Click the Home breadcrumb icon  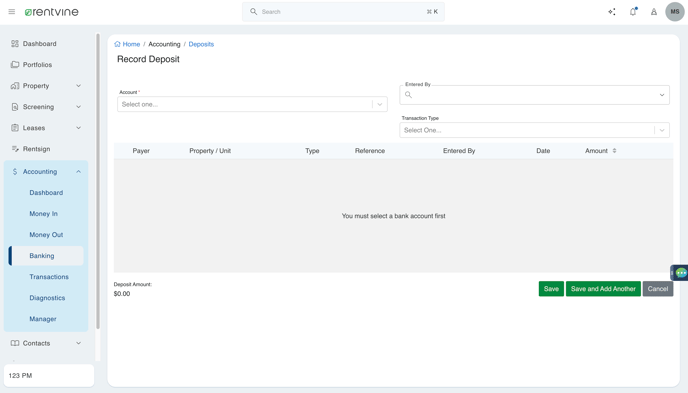point(117,44)
